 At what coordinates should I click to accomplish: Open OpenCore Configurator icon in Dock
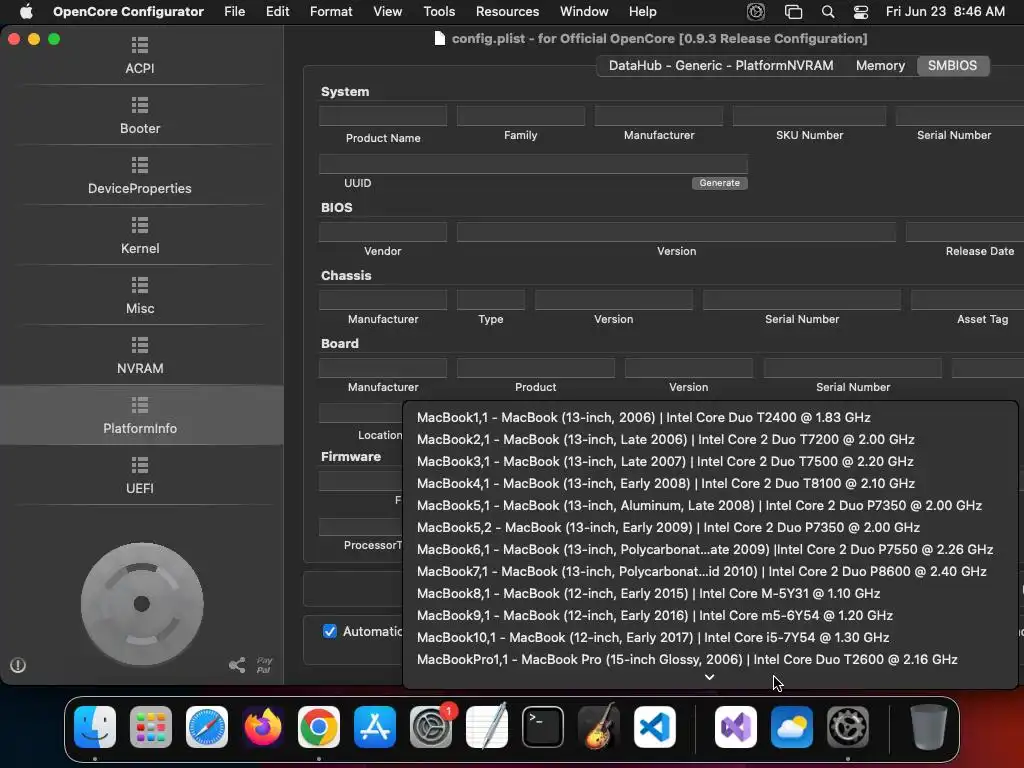(x=848, y=727)
